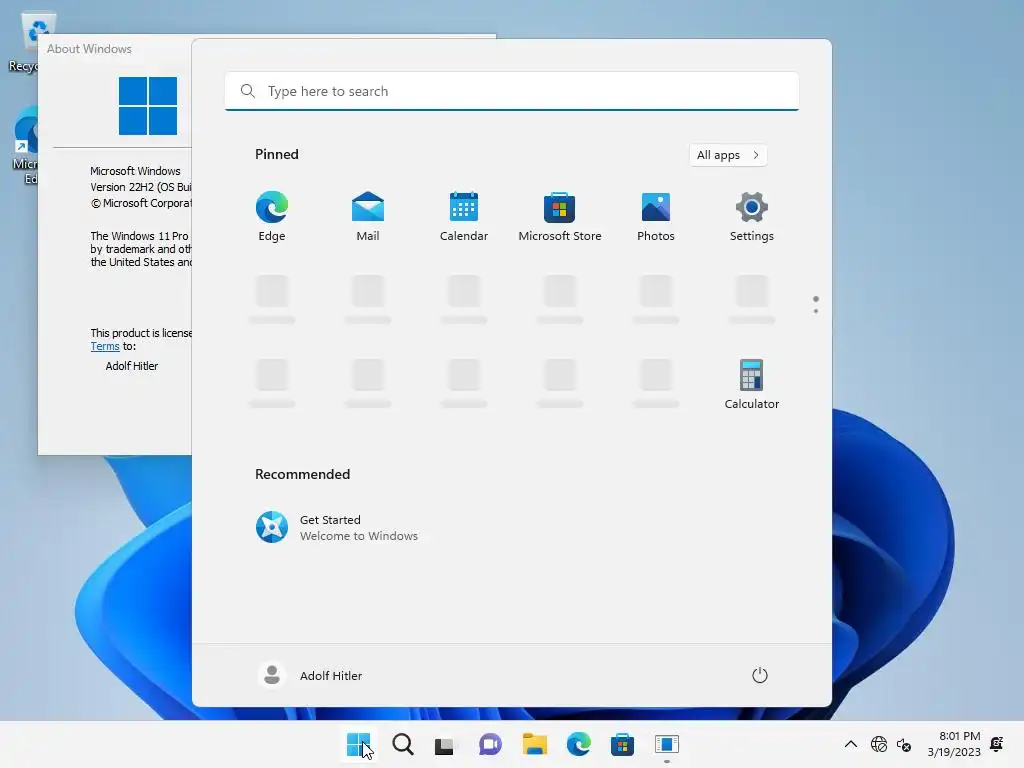Open the network status tray icon
1024x768 pixels.
[x=879, y=744]
